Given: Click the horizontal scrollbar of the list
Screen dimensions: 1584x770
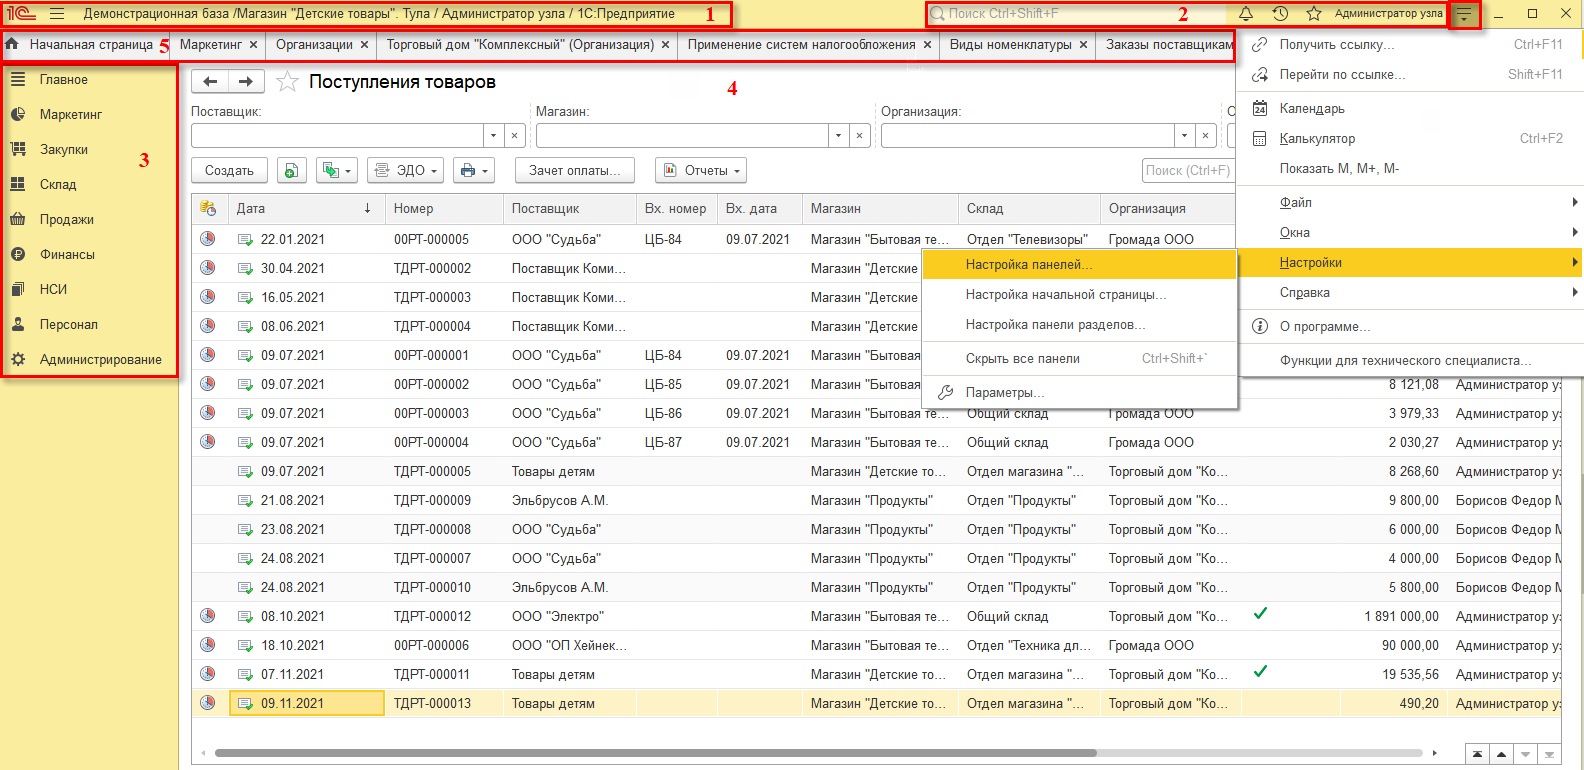Looking at the screenshot, I should (x=655, y=753).
